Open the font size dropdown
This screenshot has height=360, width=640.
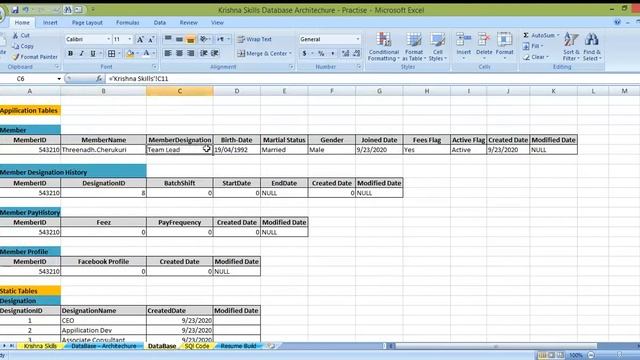[x=130, y=39]
